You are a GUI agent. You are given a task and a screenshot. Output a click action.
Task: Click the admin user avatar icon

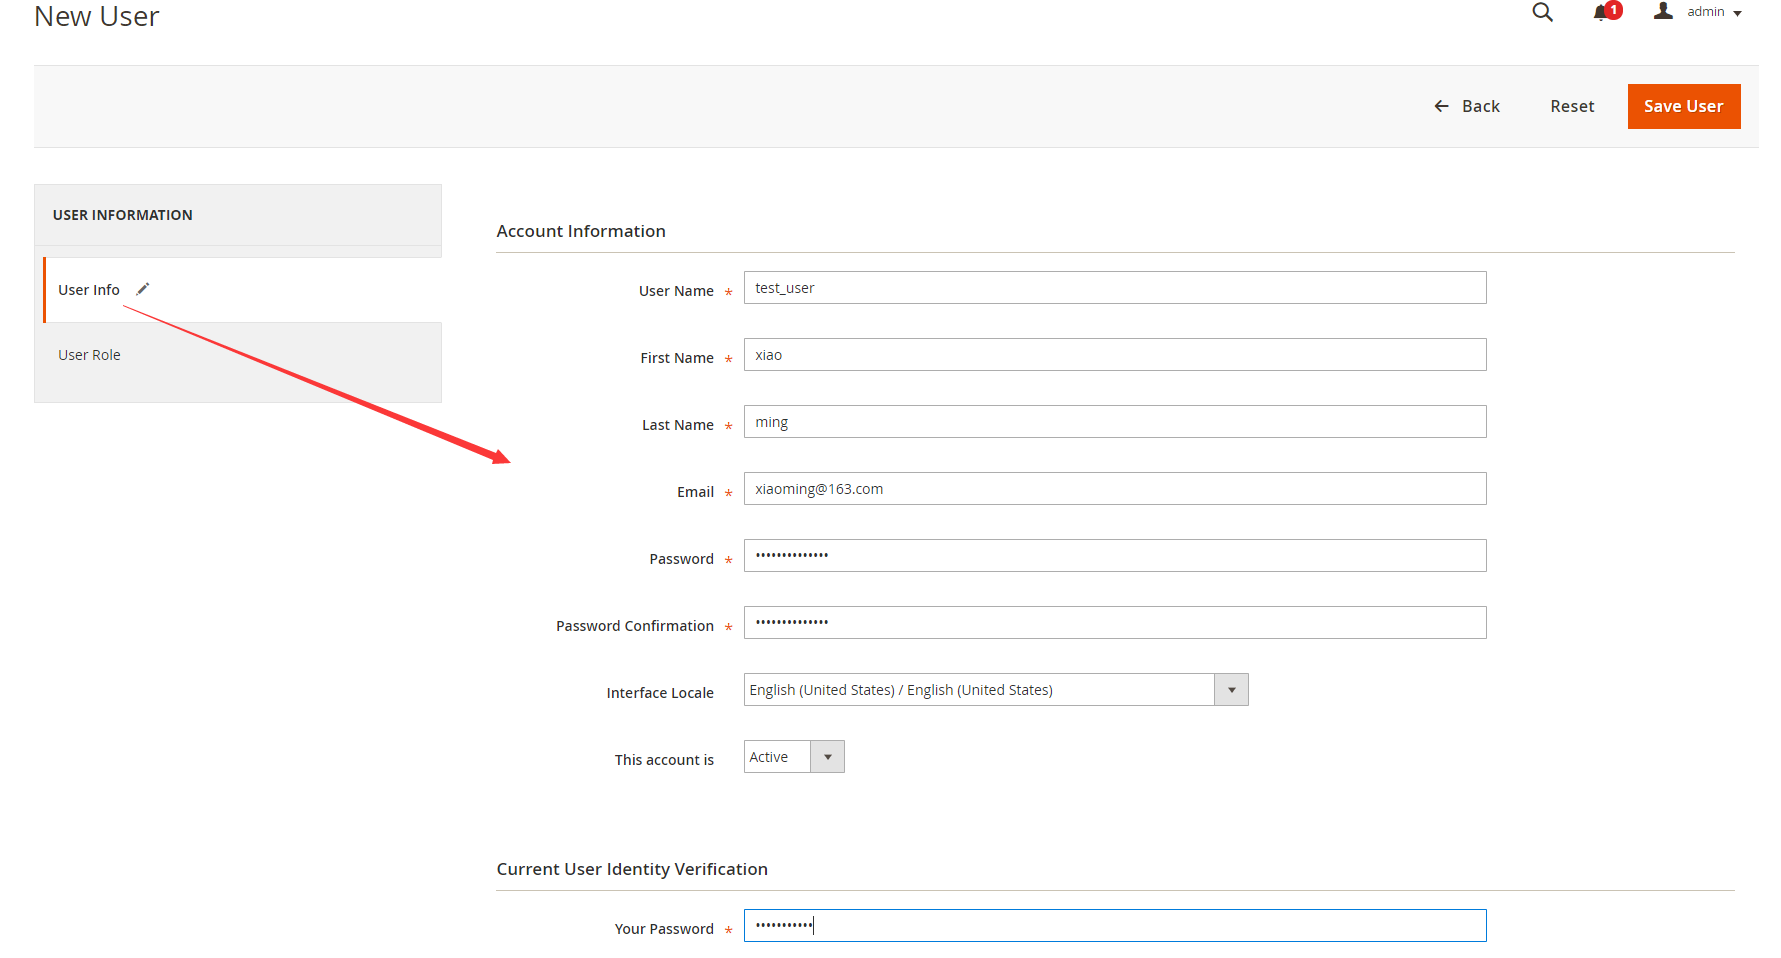(1663, 11)
